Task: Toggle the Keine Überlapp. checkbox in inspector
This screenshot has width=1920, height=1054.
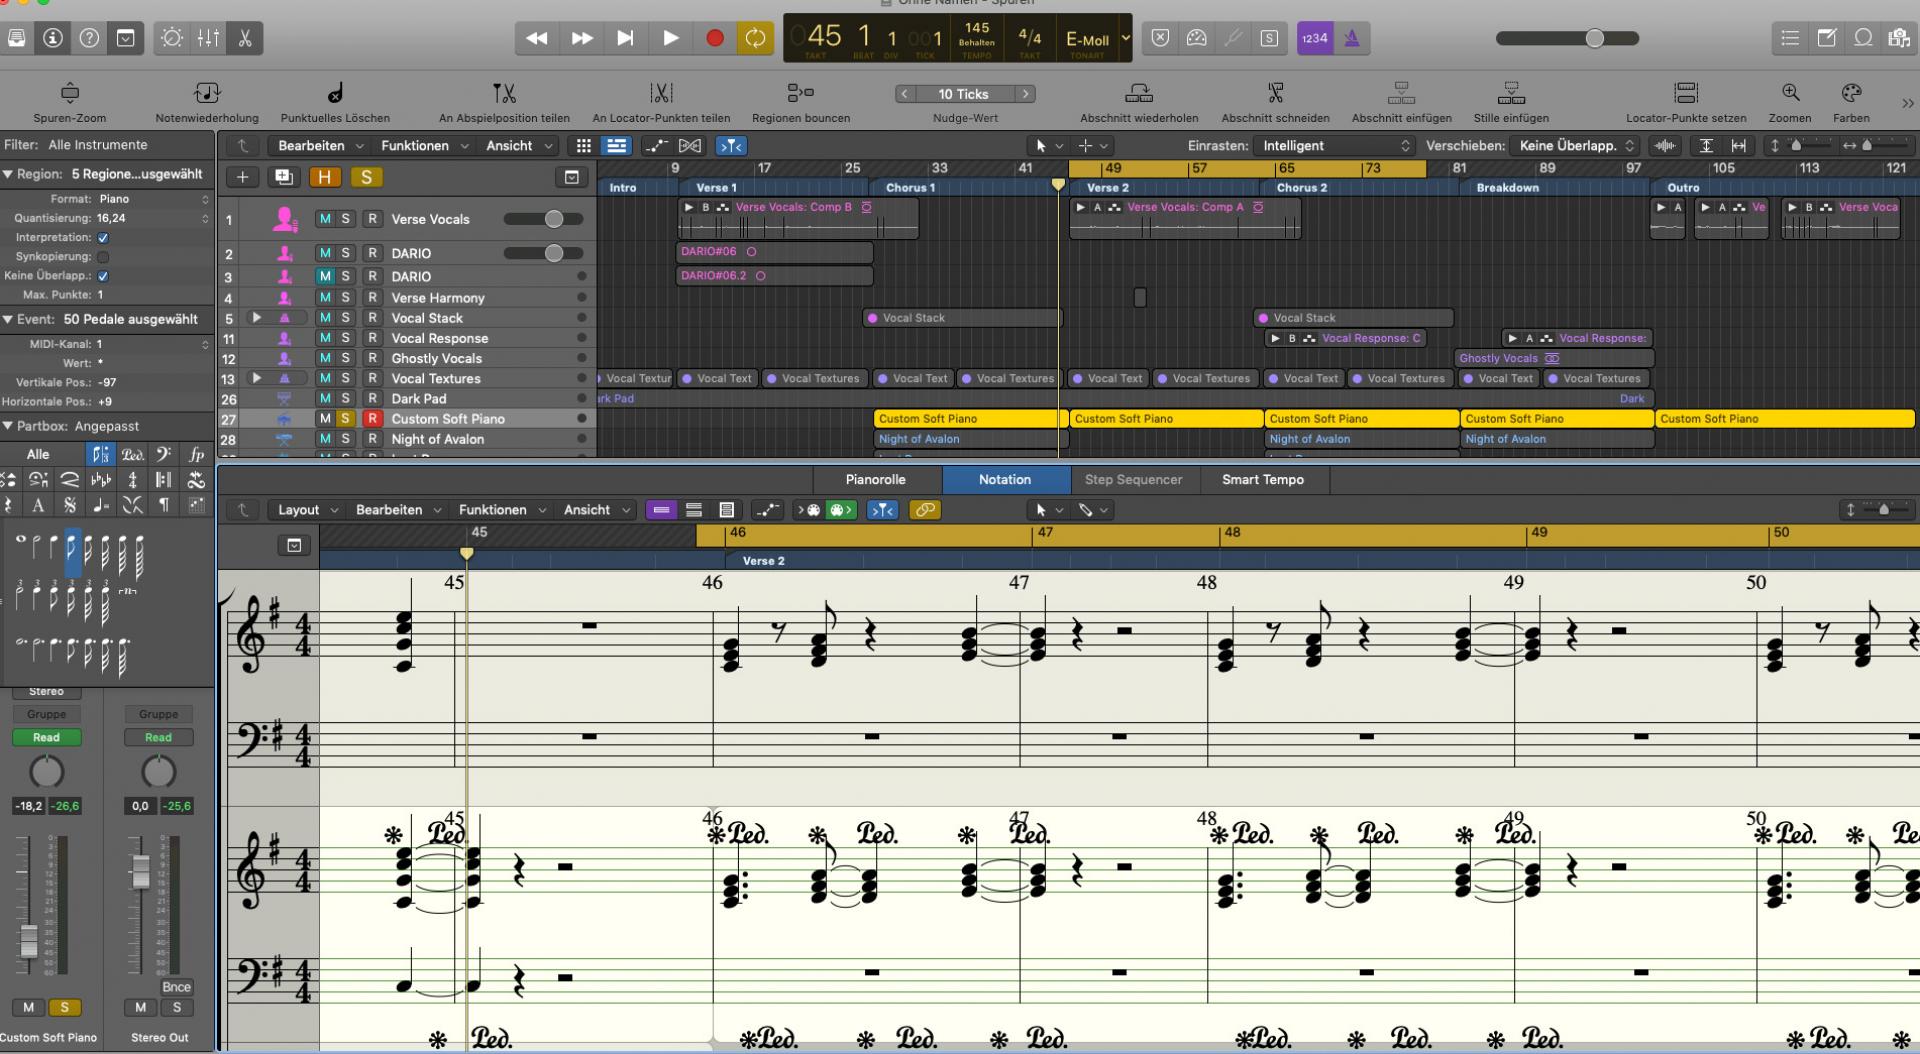Action: point(103,276)
